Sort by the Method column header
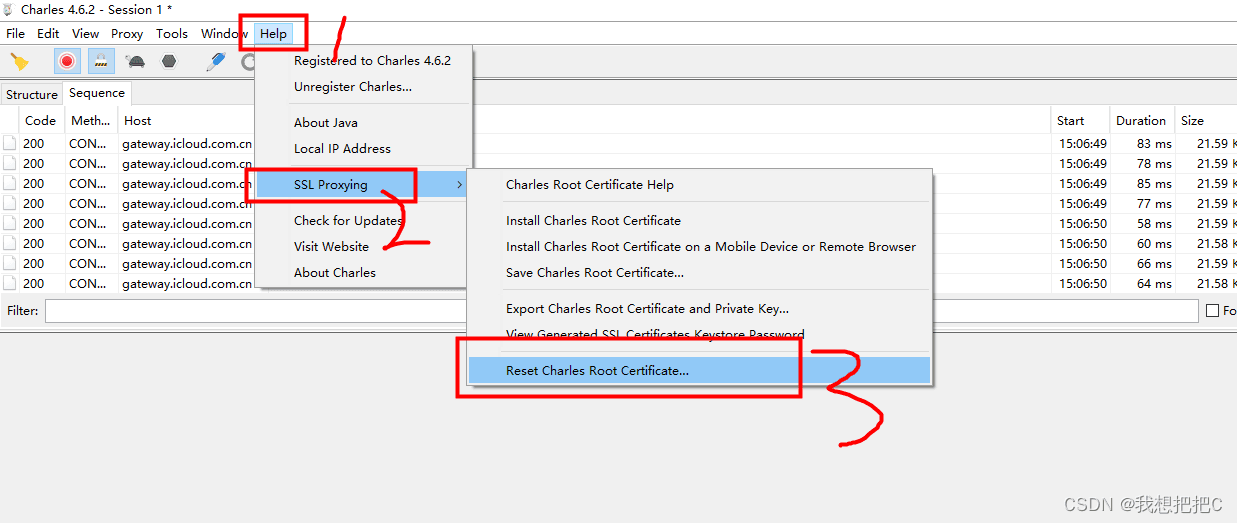The image size is (1237, 523). pos(91,120)
